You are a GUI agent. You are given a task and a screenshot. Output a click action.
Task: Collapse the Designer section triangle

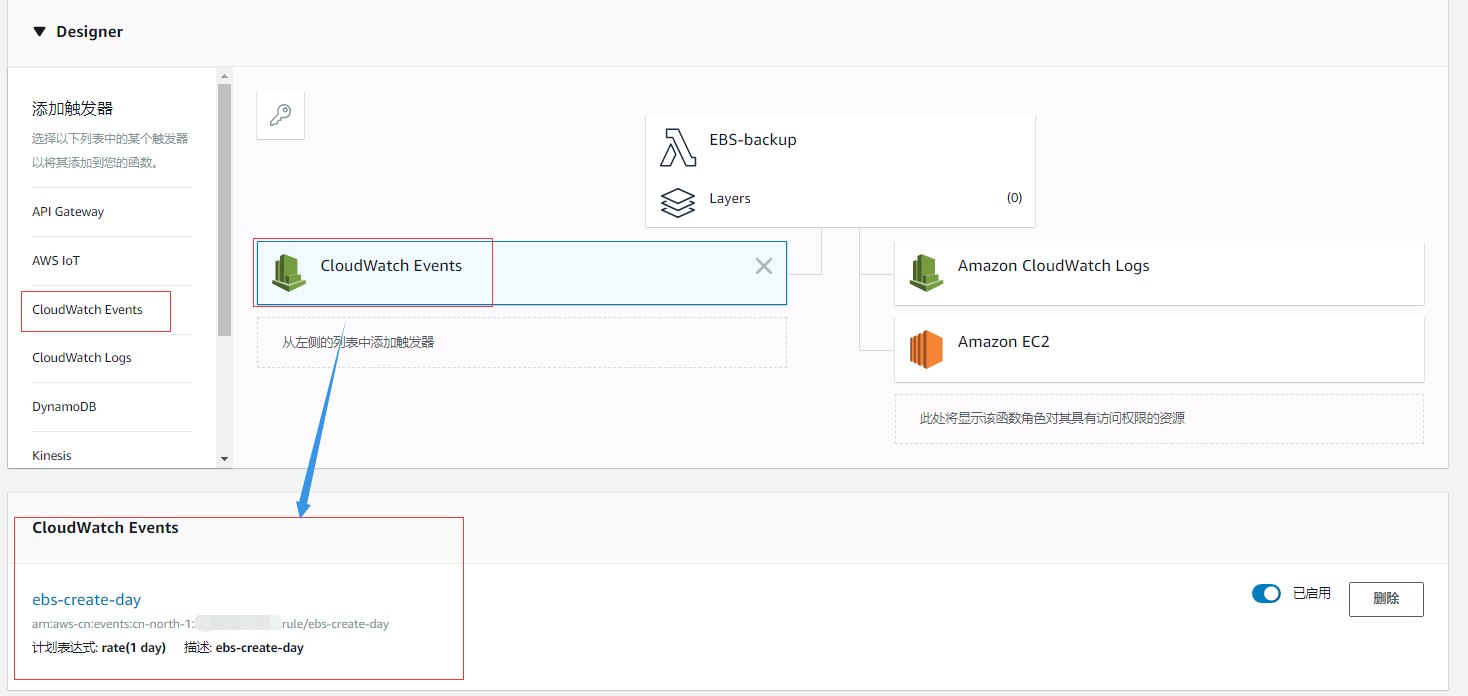pyautogui.click(x=39, y=32)
